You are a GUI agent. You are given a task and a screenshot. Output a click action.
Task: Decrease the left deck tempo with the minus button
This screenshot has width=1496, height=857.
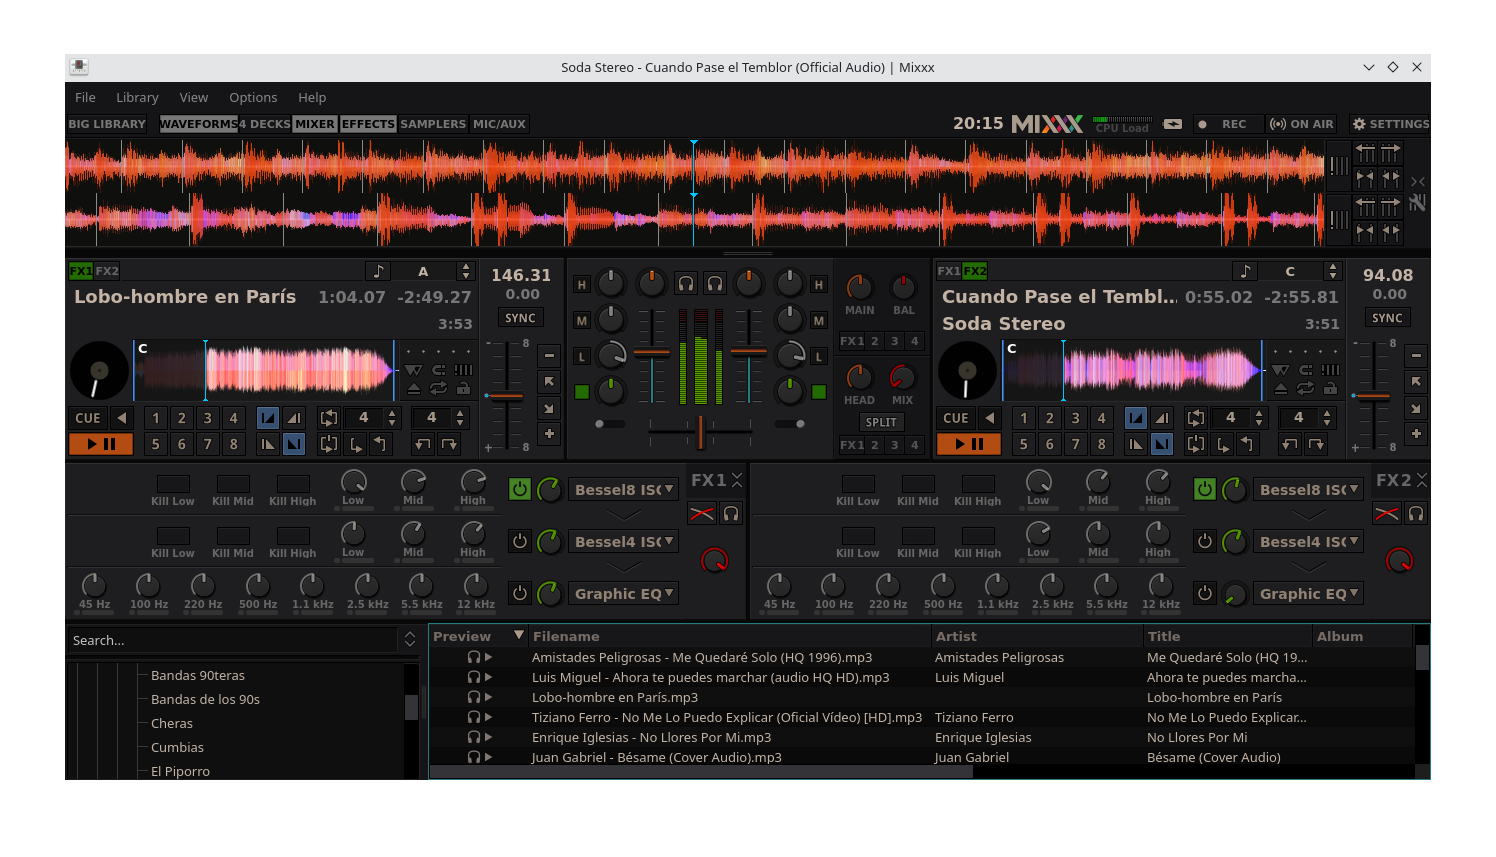(549, 356)
